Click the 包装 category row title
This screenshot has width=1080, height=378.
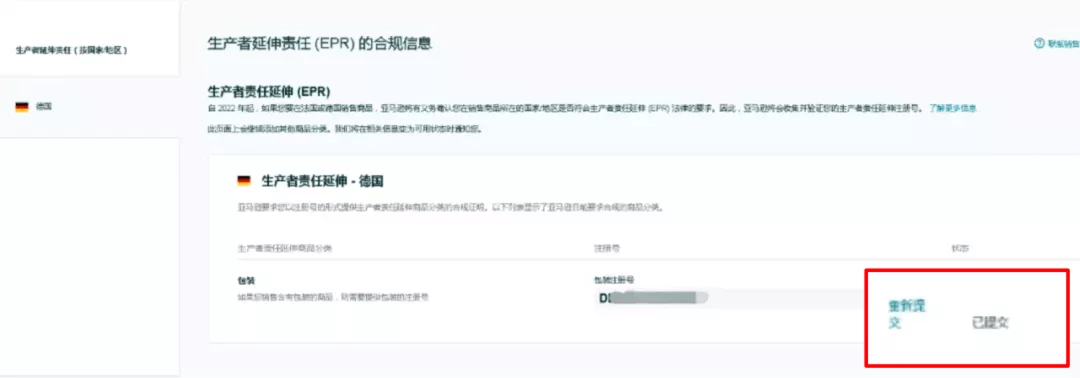[246, 280]
